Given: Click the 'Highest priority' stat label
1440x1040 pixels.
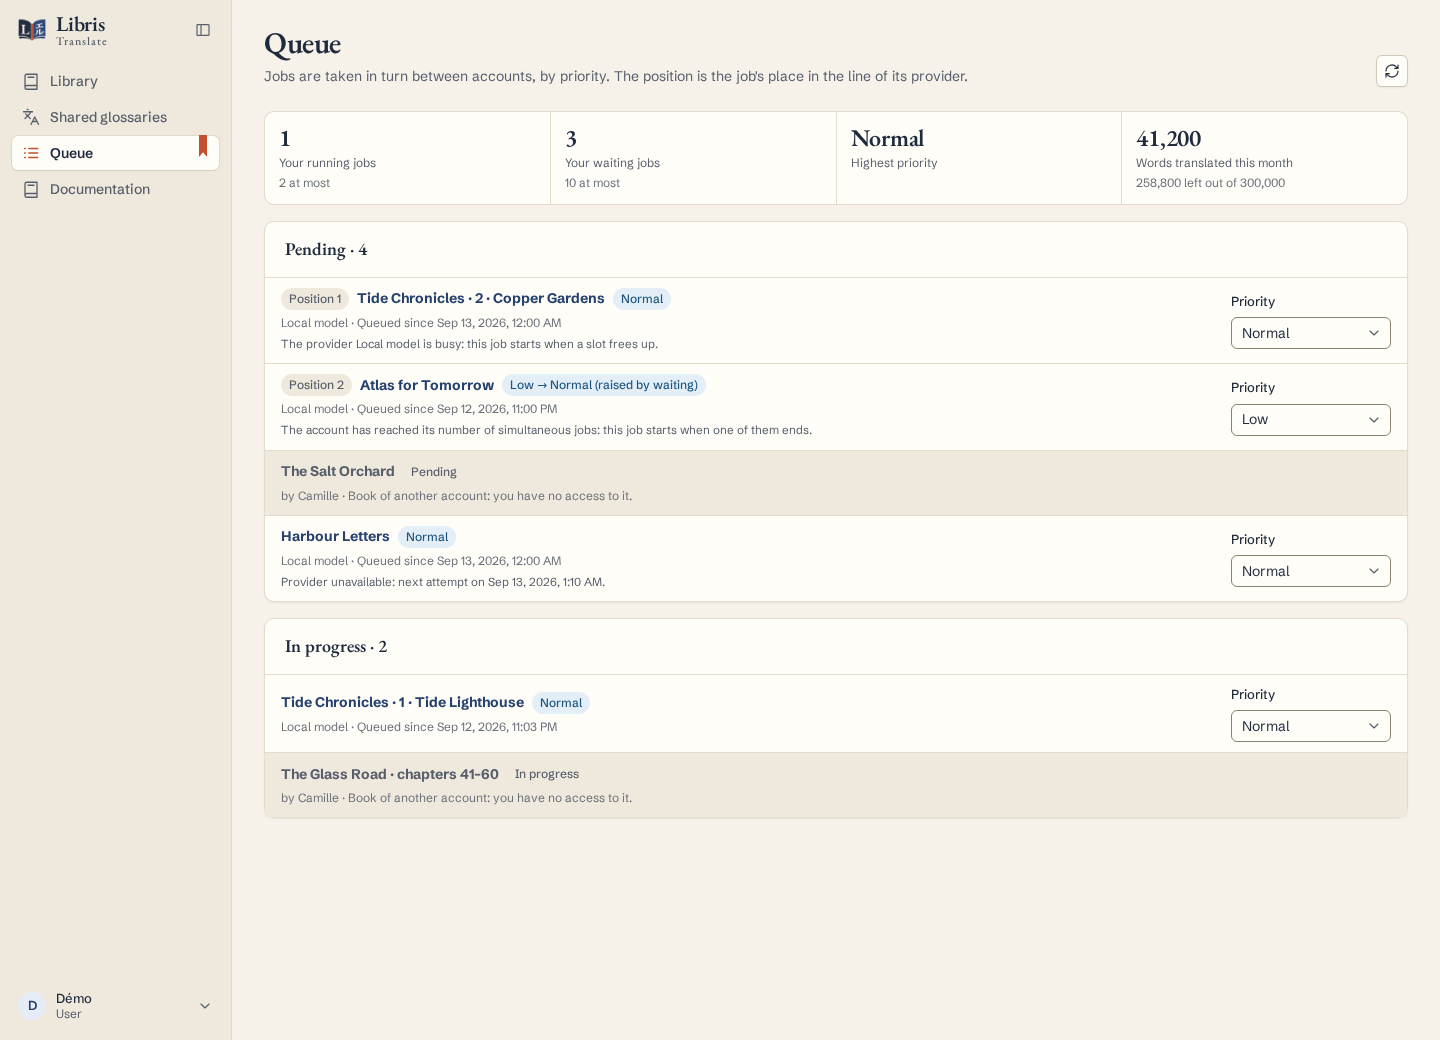Looking at the screenshot, I should (894, 163).
